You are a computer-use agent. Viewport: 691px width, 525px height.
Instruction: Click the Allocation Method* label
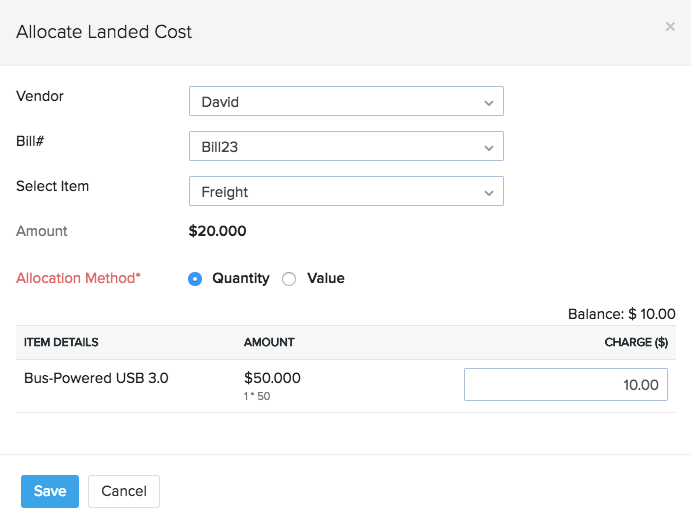[x=78, y=278]
